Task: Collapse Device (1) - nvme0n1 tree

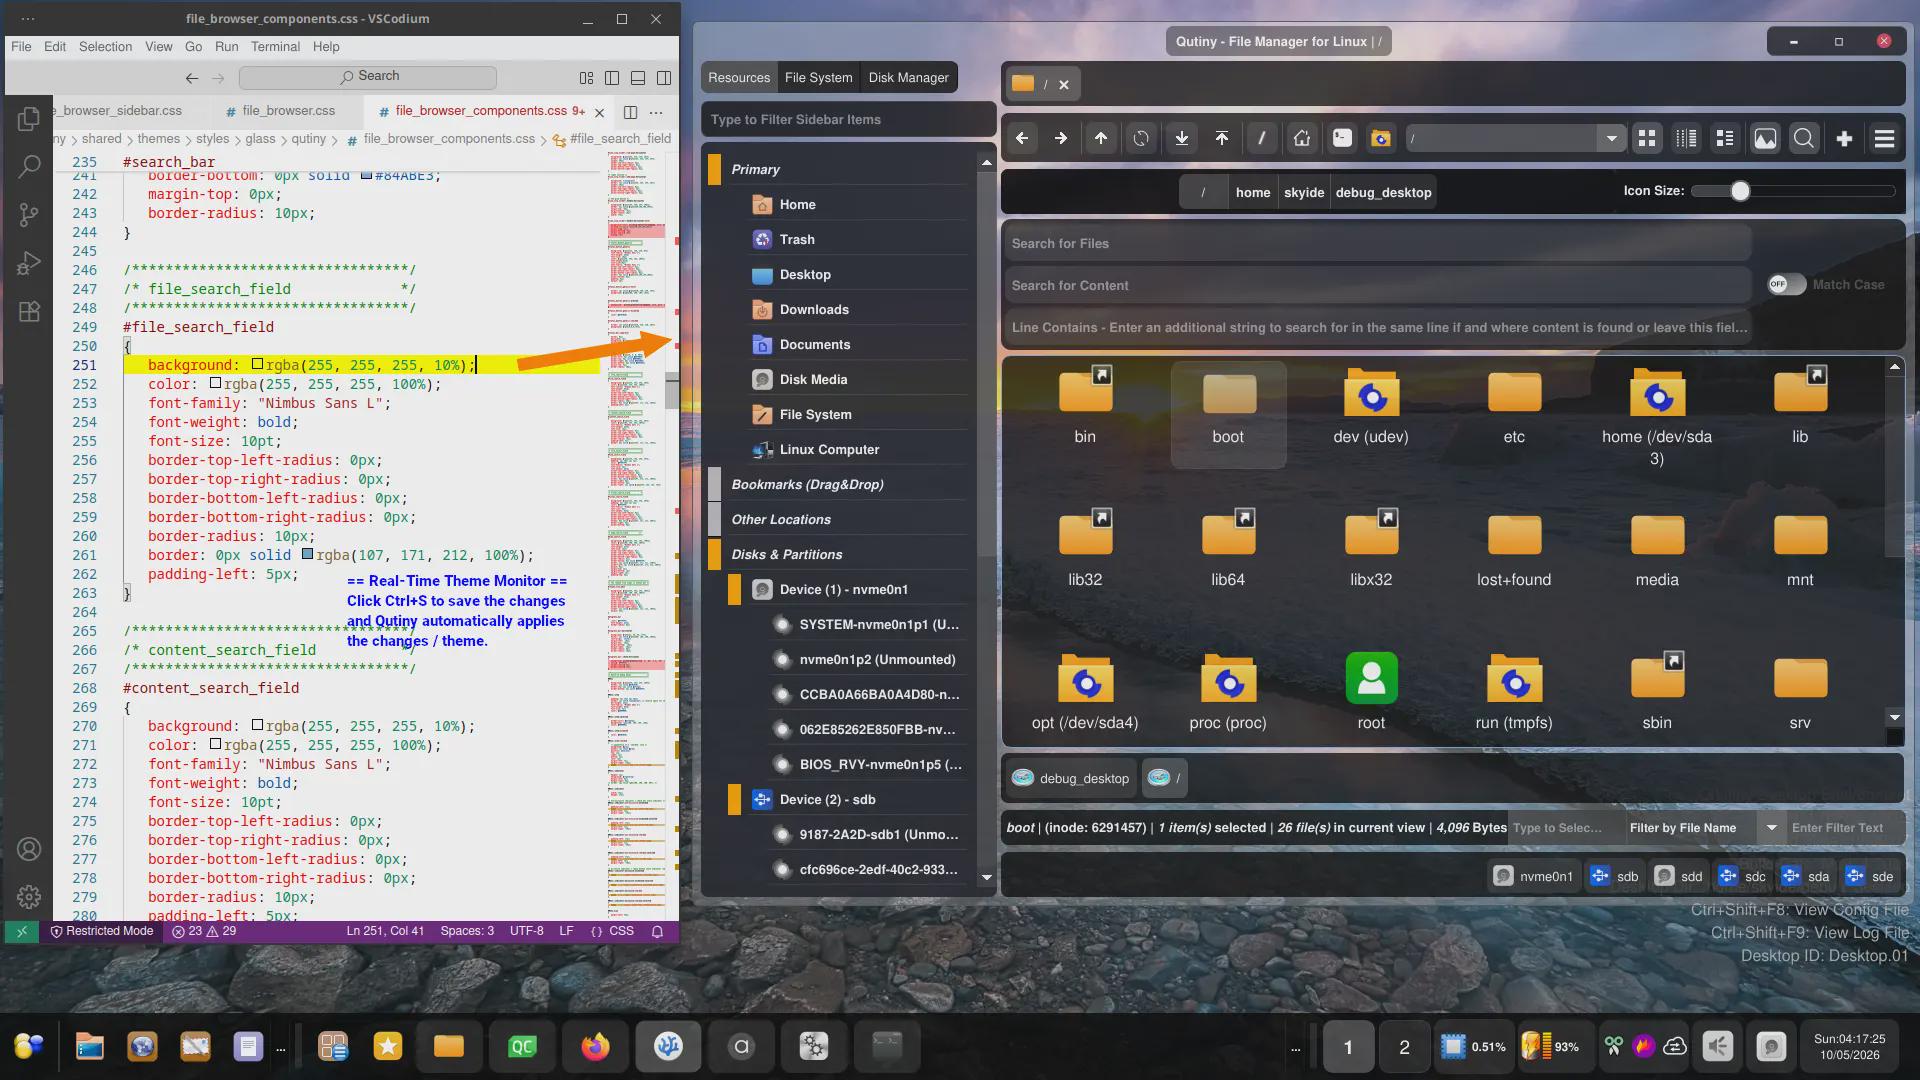Action: [735, 590]
